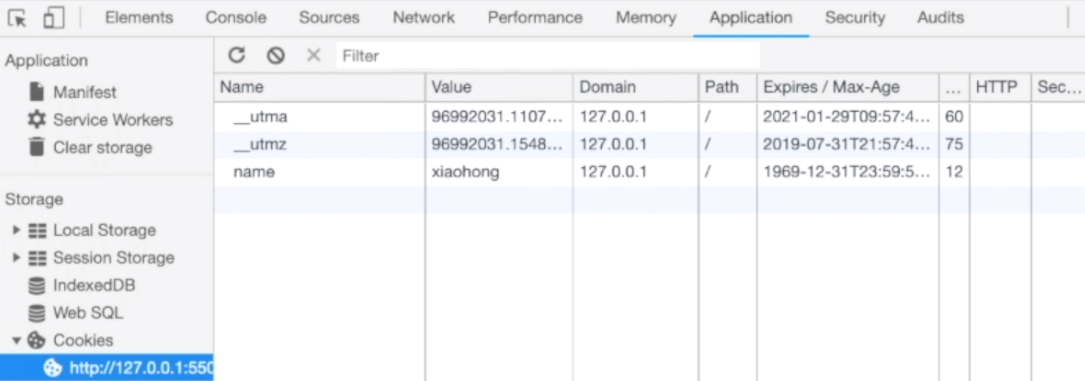Clear all cookies with the block icon

(x=276, y=55)
